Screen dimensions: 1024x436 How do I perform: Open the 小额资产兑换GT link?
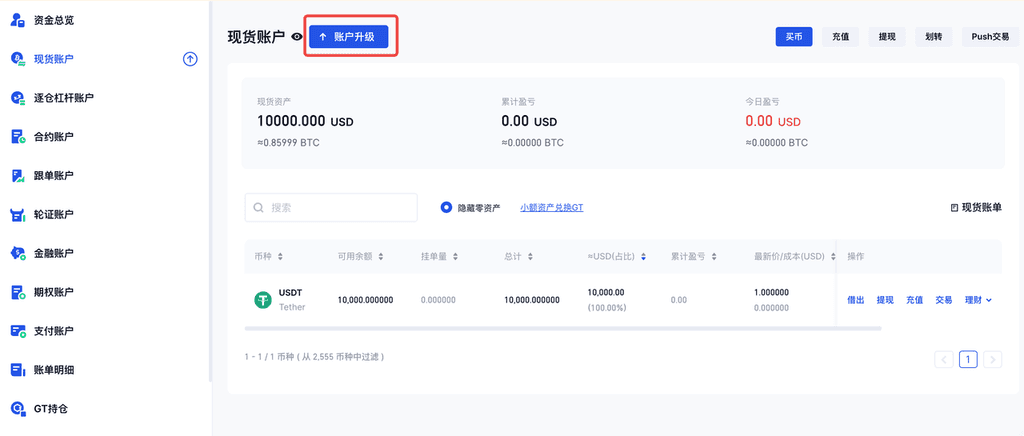click(551, 208)
